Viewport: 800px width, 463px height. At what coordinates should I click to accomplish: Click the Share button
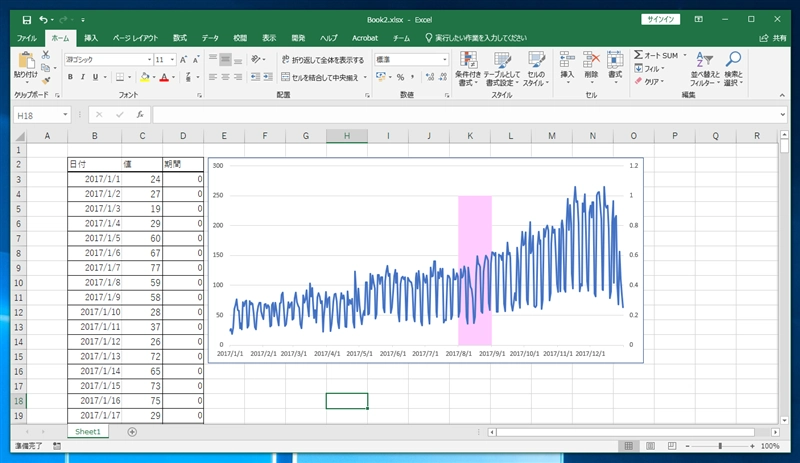(773, 38)
